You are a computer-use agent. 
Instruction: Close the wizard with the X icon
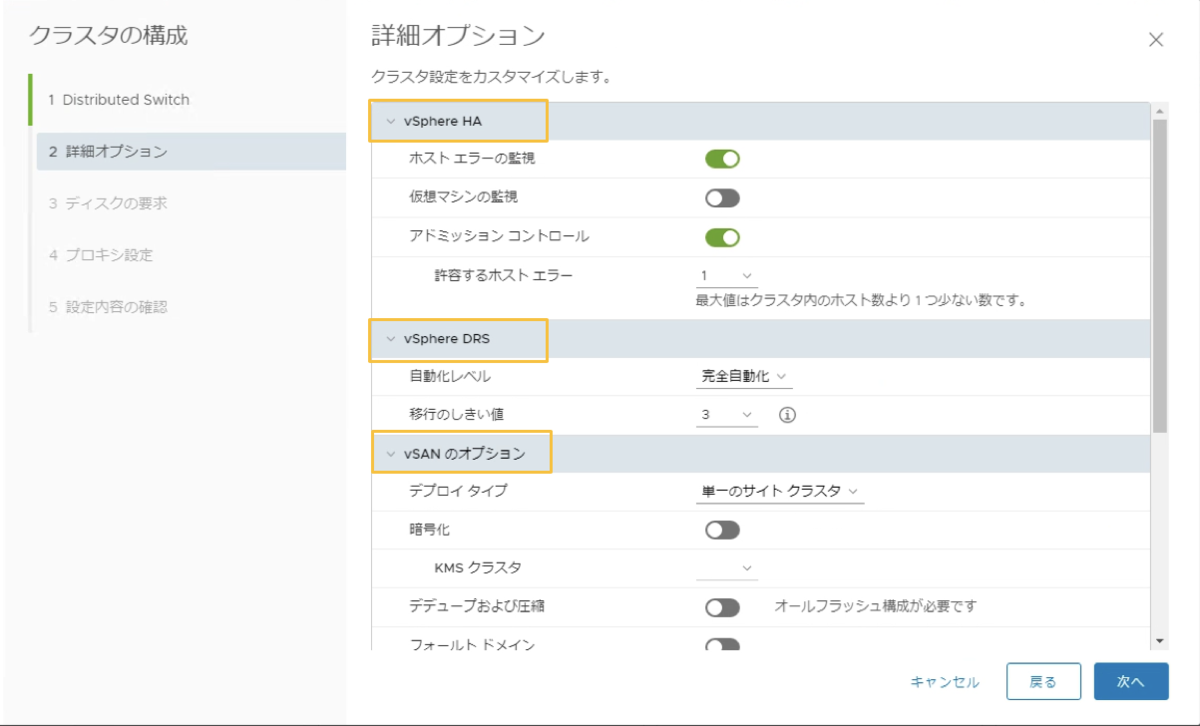[x=1156, y=40]
